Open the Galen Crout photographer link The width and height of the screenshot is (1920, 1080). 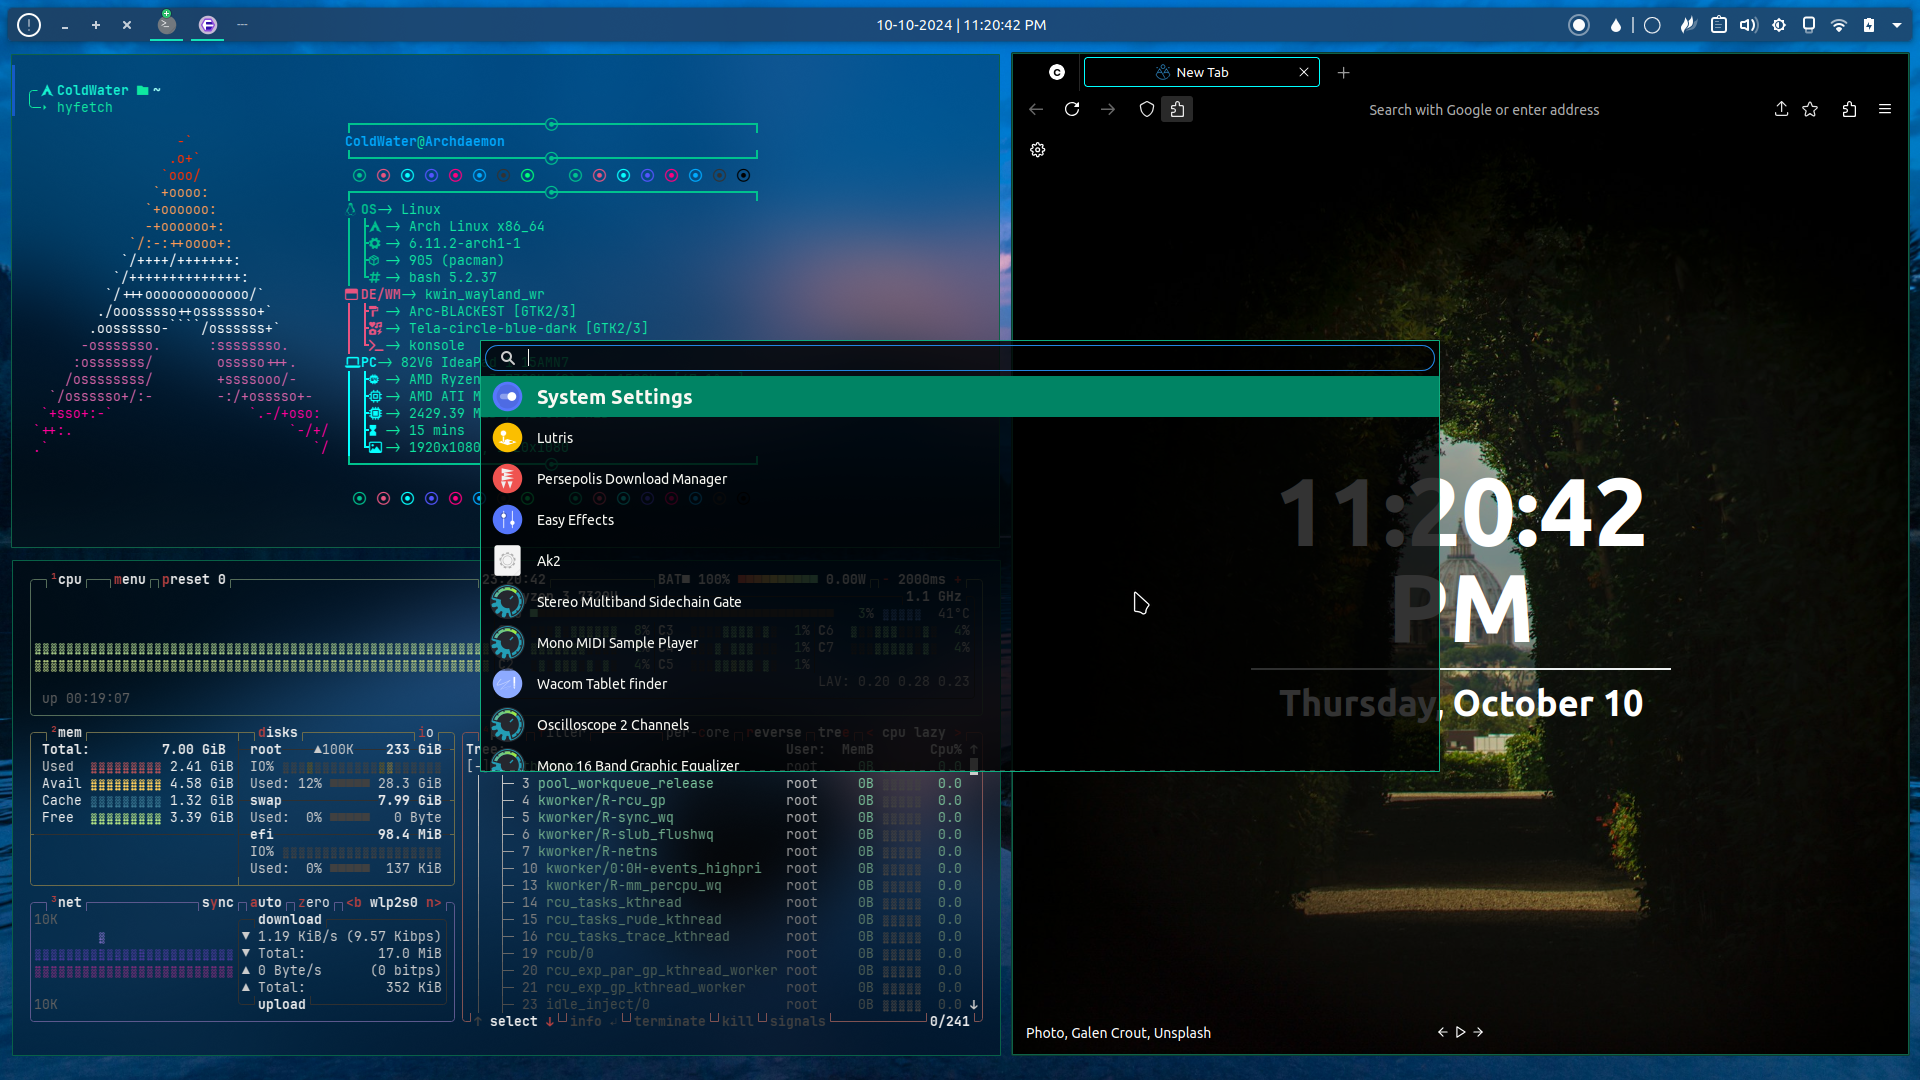pos(1110,1033)
